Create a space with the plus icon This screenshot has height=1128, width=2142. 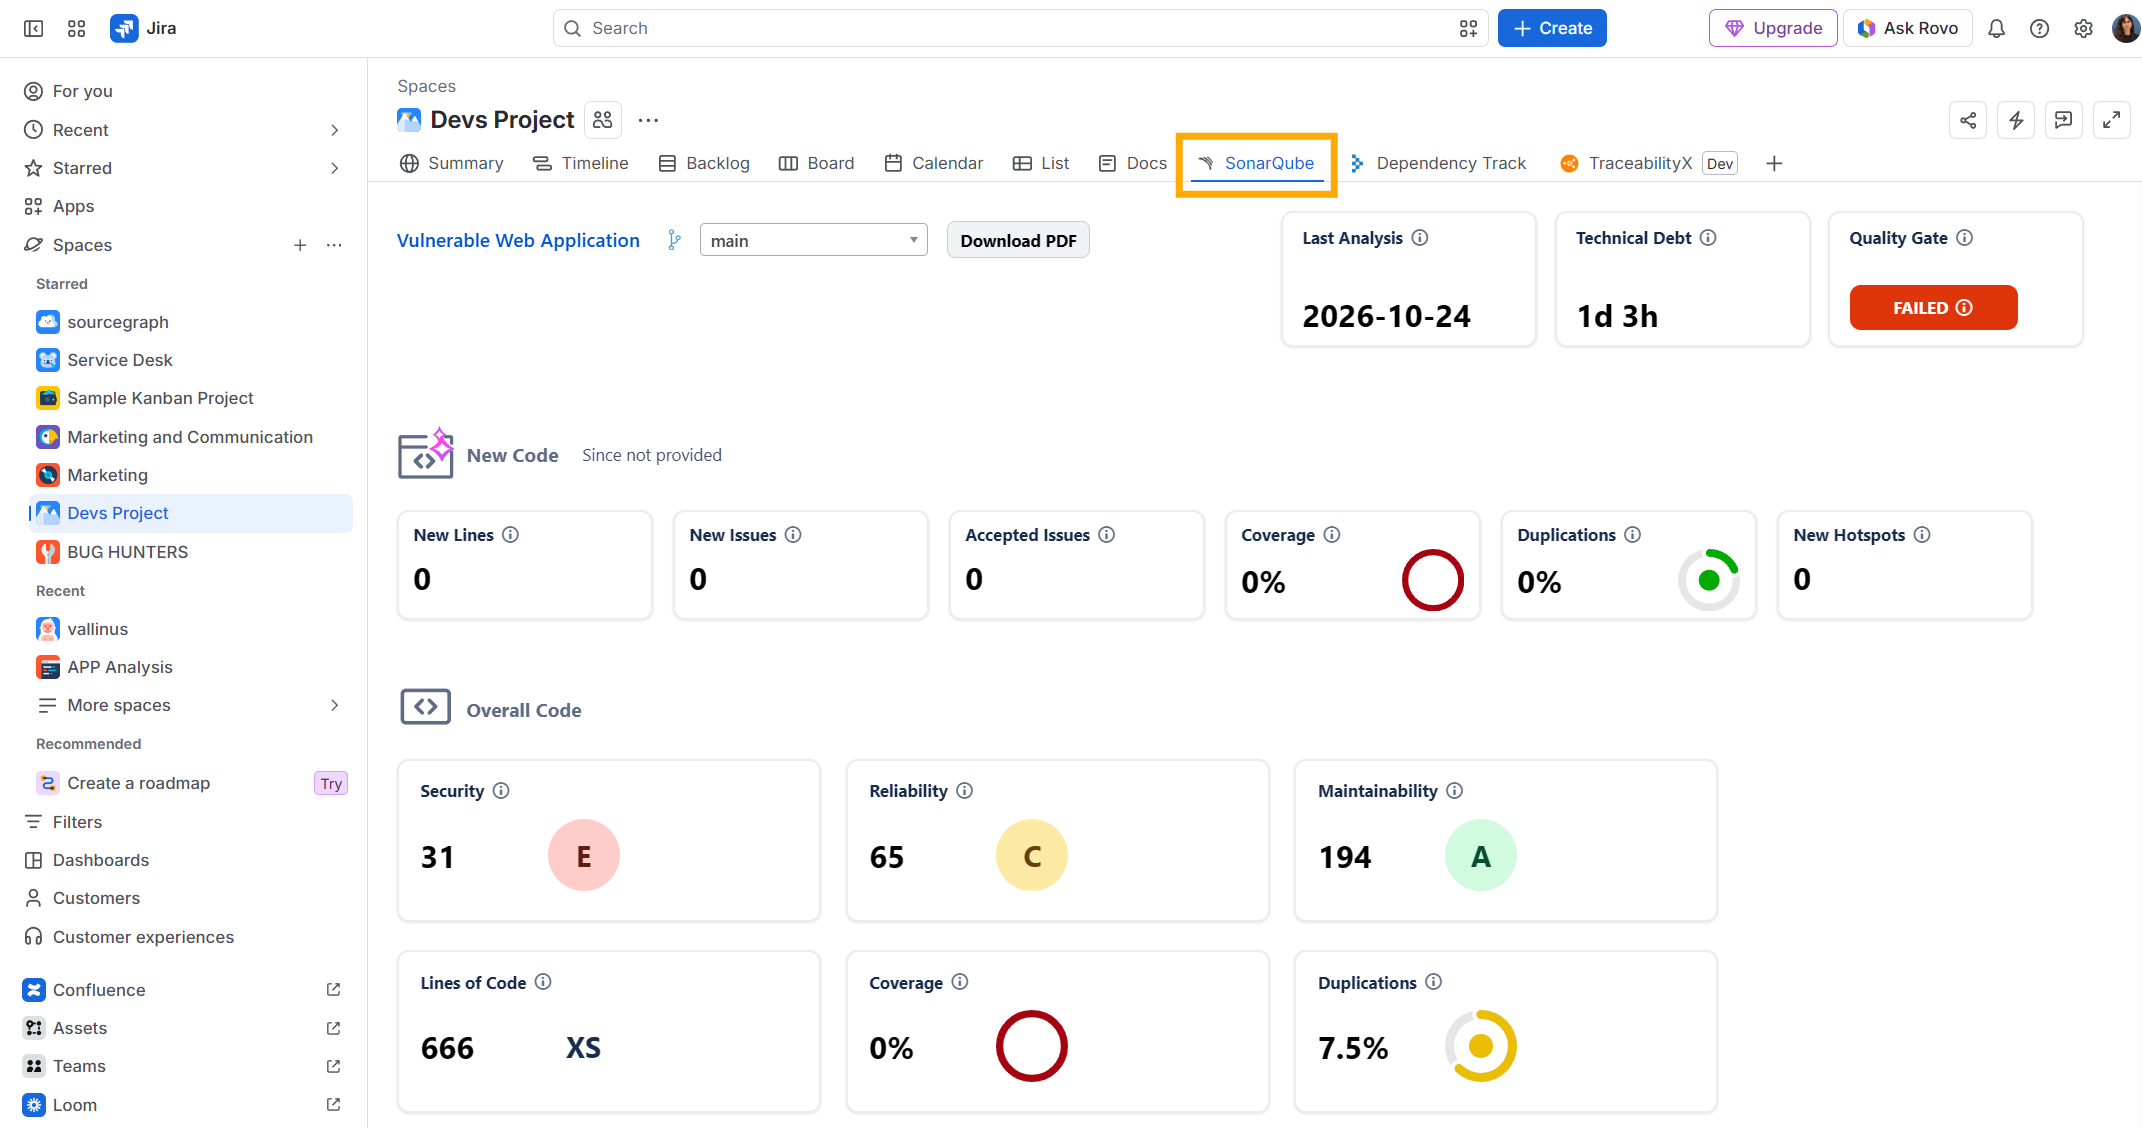(300, 245)
